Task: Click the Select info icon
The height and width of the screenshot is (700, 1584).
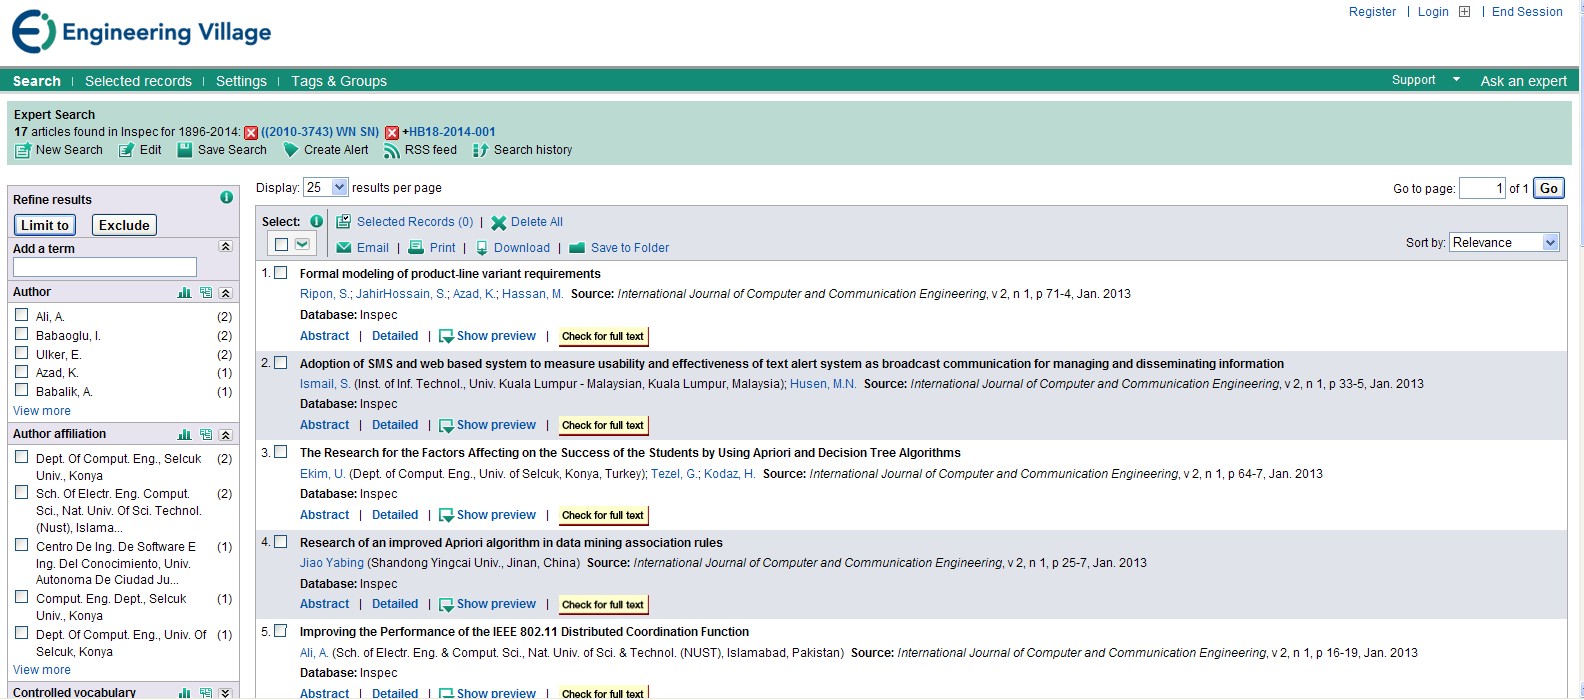Action: pyautogui.click(x=317, y=221)
